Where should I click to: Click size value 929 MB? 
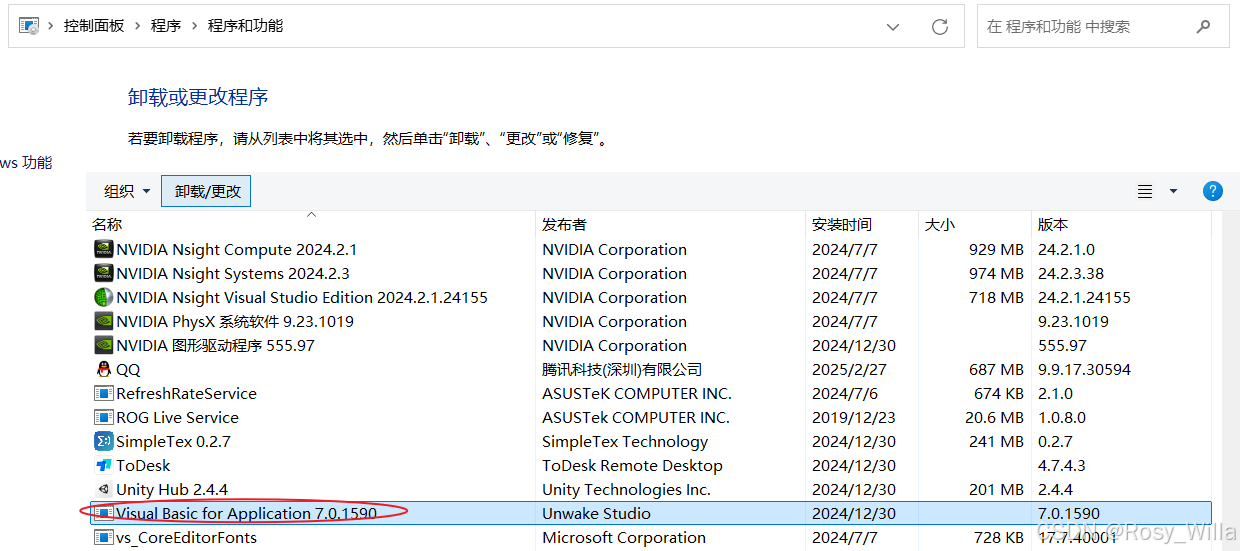996,250
